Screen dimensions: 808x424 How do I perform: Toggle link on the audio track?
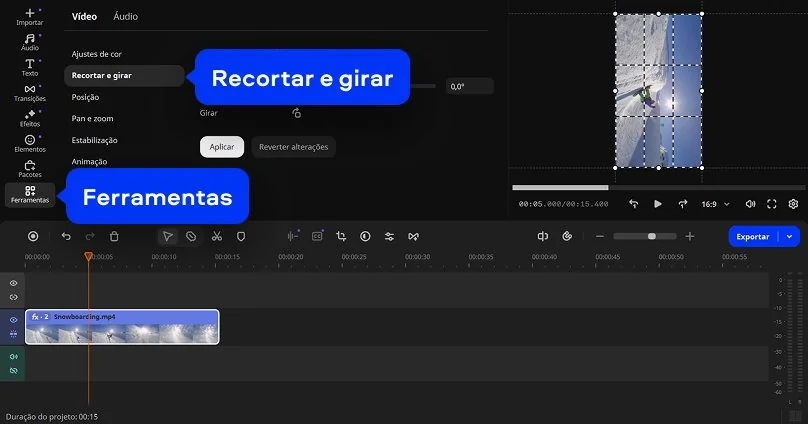click(13, 370)
